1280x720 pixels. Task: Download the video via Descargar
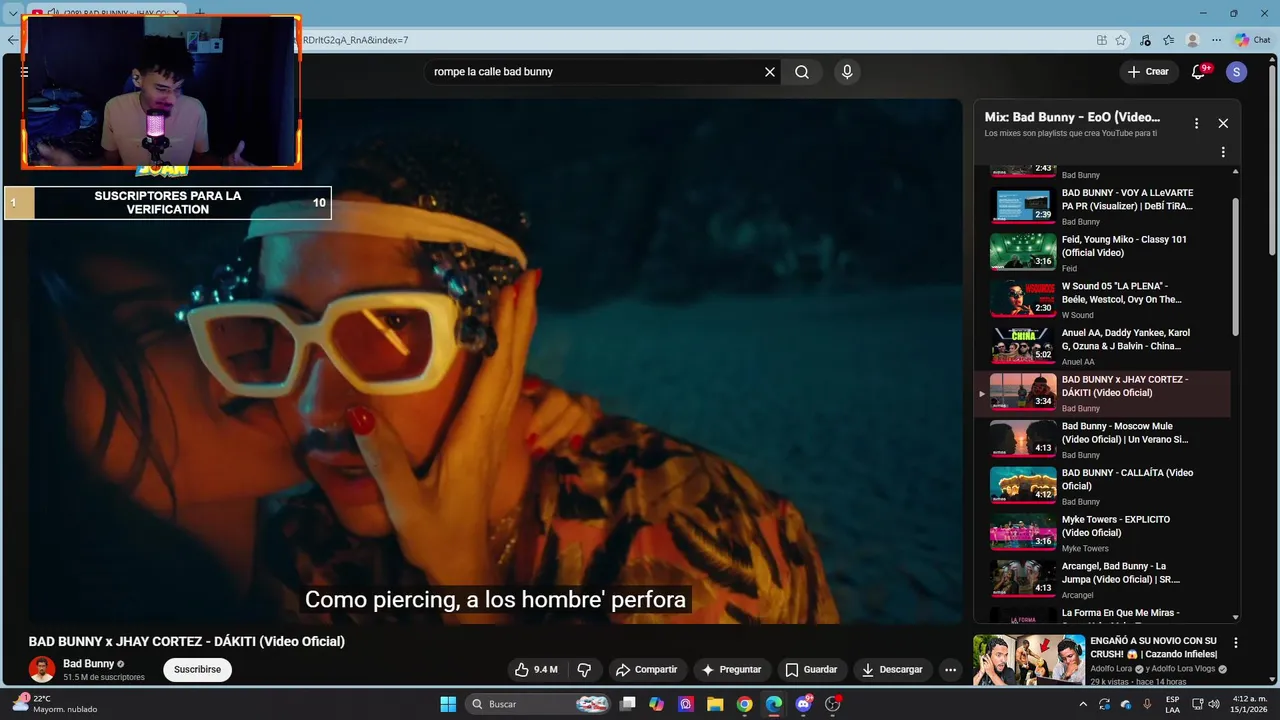[x=892, y=669]
